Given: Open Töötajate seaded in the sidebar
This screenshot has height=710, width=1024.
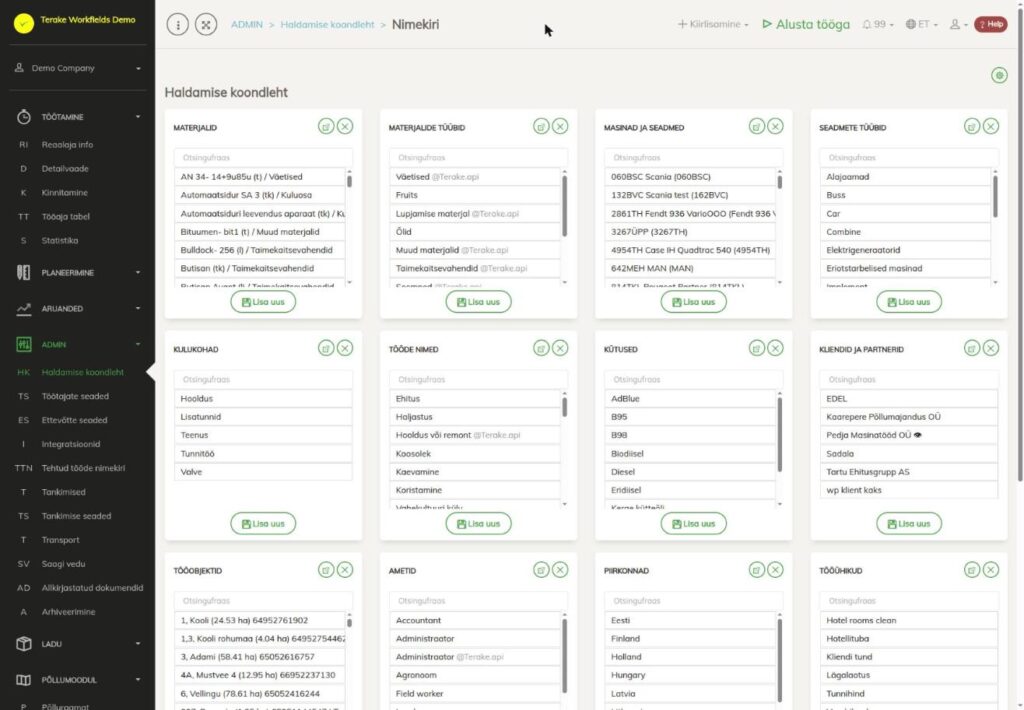Looking at the screenshot, I should click(75, 396).
